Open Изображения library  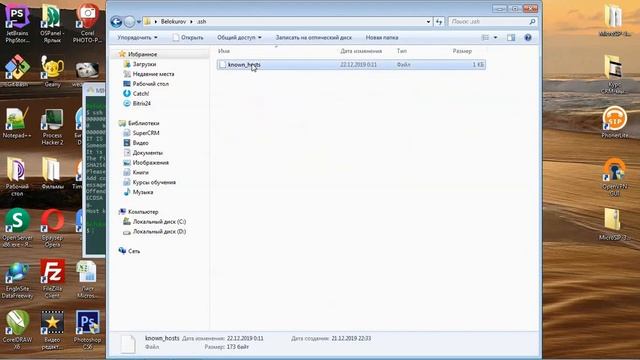(x=151, y=162)
